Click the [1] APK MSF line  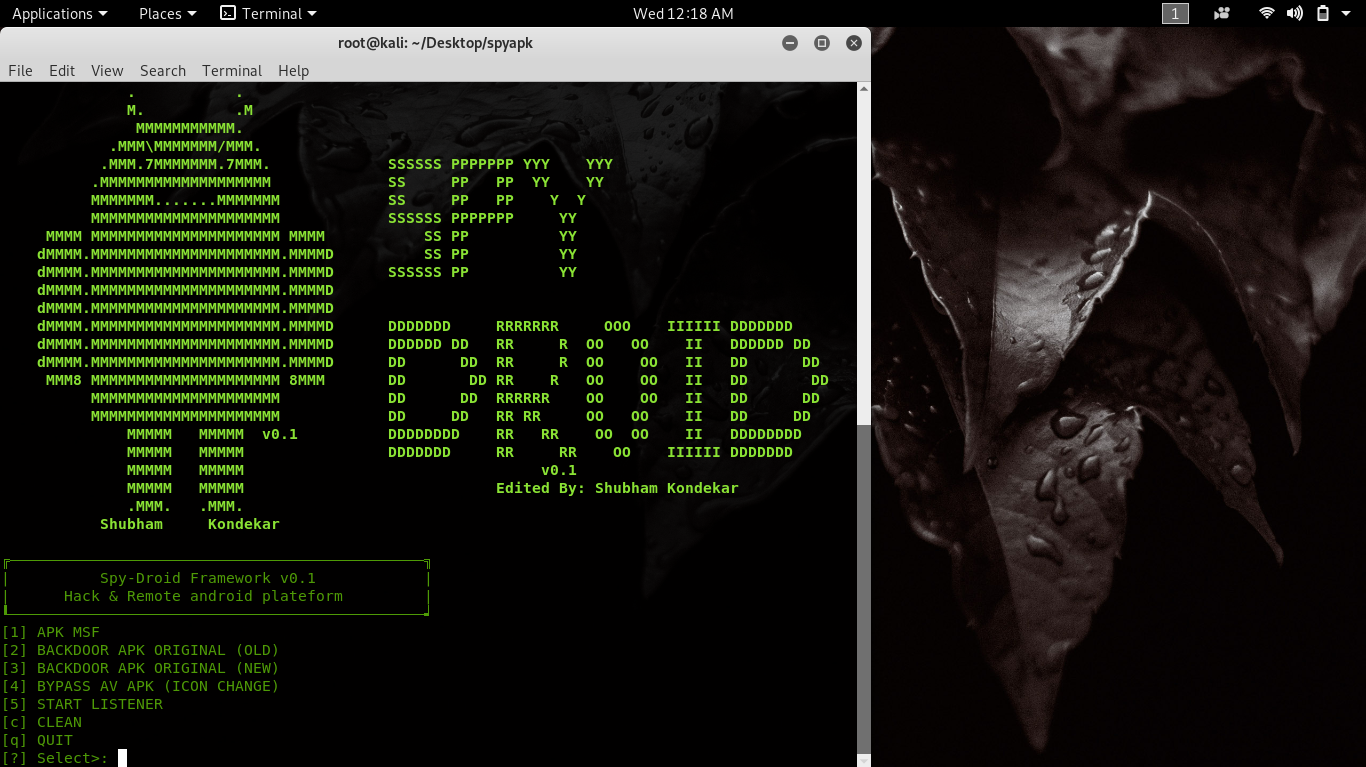(x=51, y=632)
